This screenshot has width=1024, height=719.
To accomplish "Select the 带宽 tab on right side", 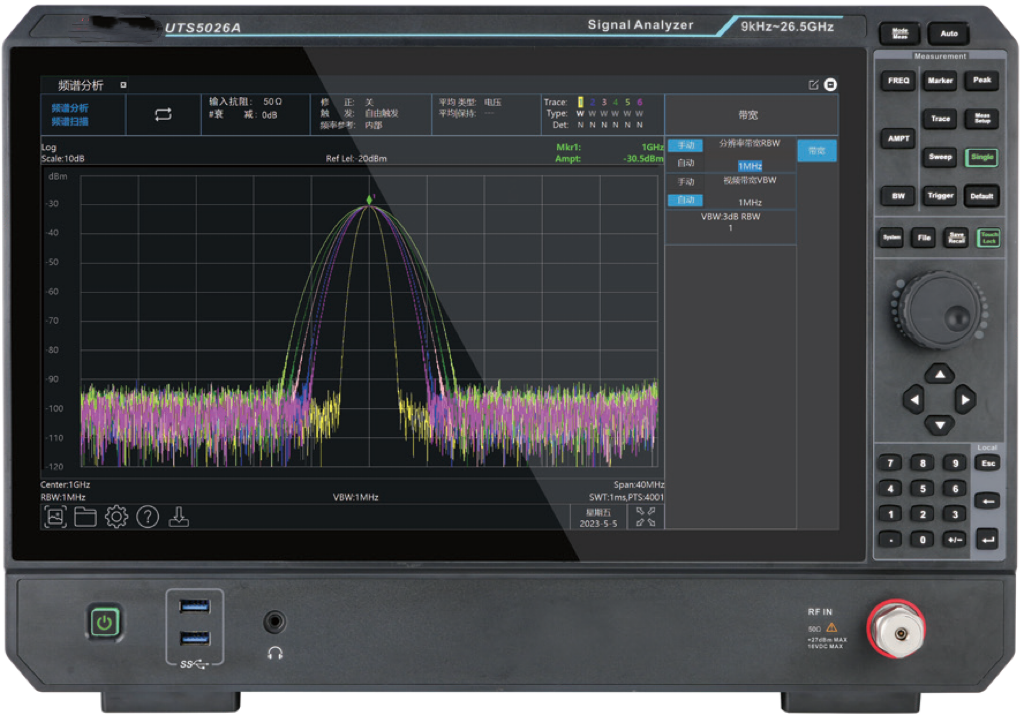I will tap(816, 151).
